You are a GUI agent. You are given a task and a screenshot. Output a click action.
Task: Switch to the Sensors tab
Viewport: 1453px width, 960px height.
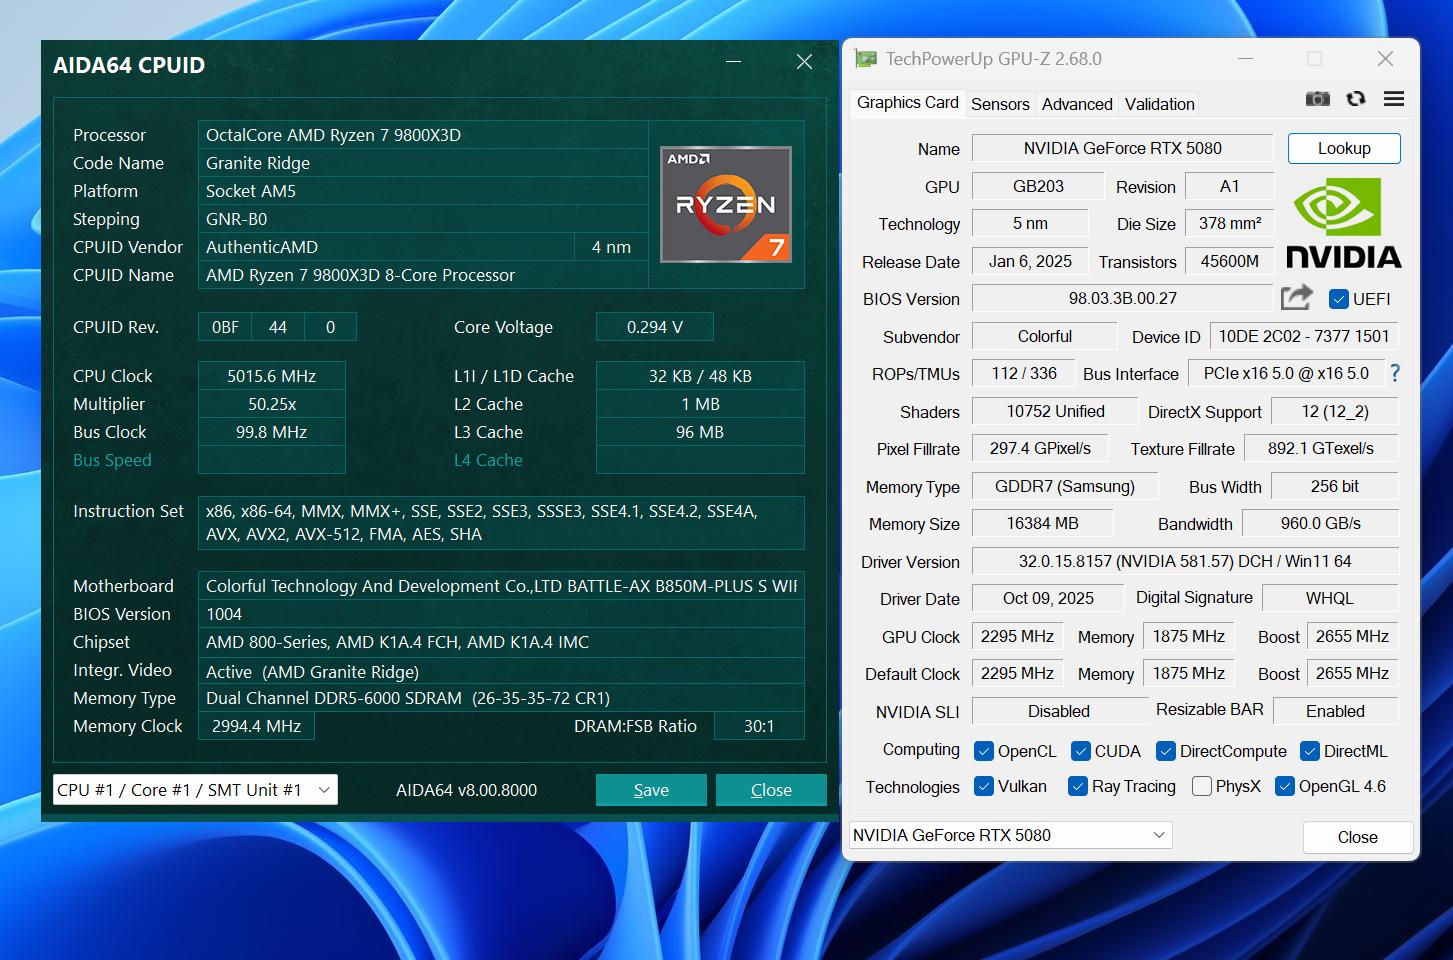(x=1000, y=103)
